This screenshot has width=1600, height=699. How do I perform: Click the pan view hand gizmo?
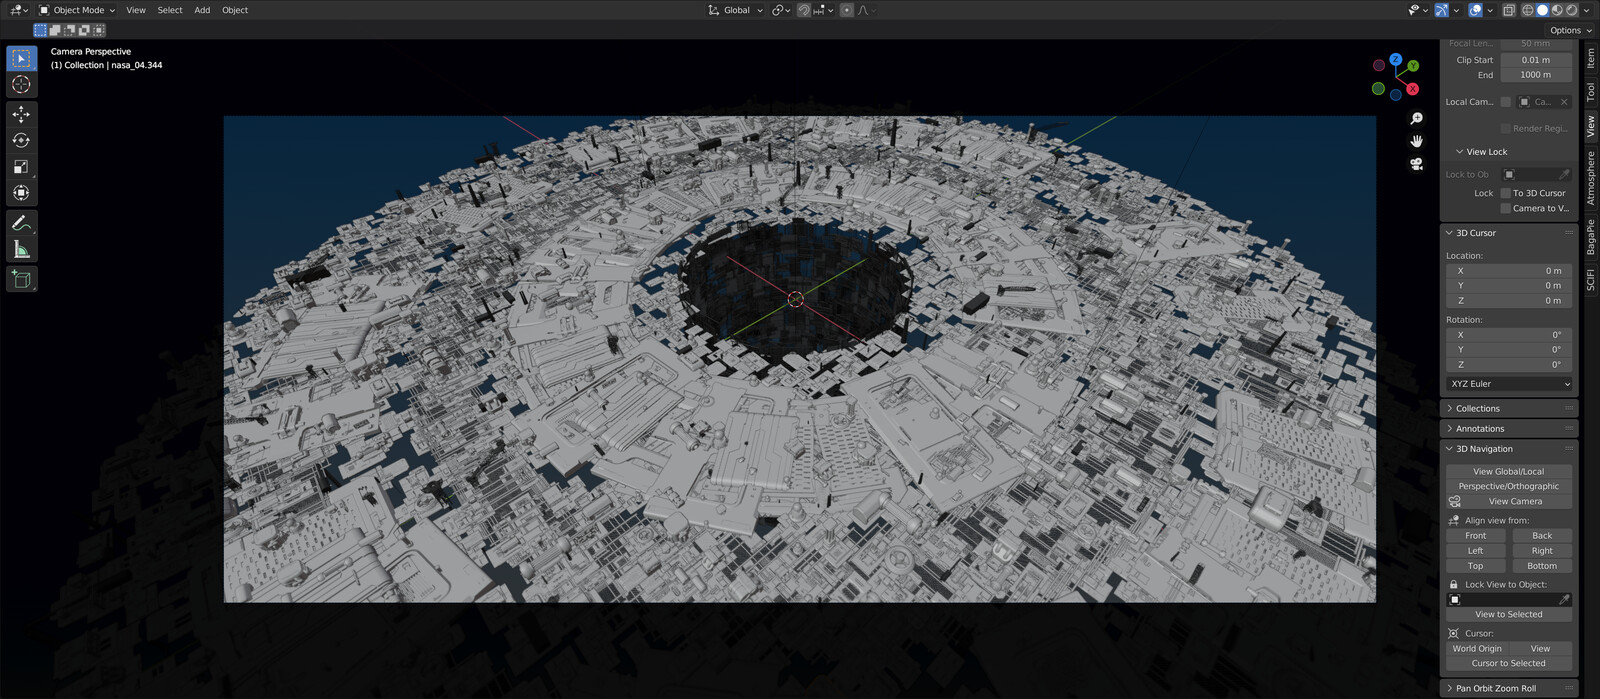[x=1416, y=141]
